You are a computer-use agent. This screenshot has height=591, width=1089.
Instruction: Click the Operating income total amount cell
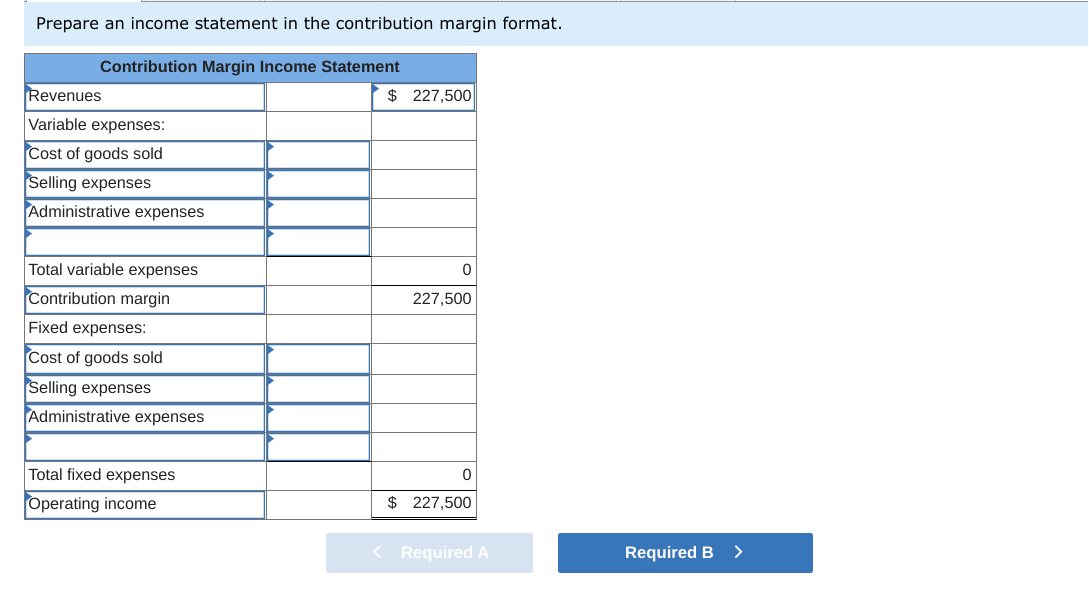(x=422, y=504)
